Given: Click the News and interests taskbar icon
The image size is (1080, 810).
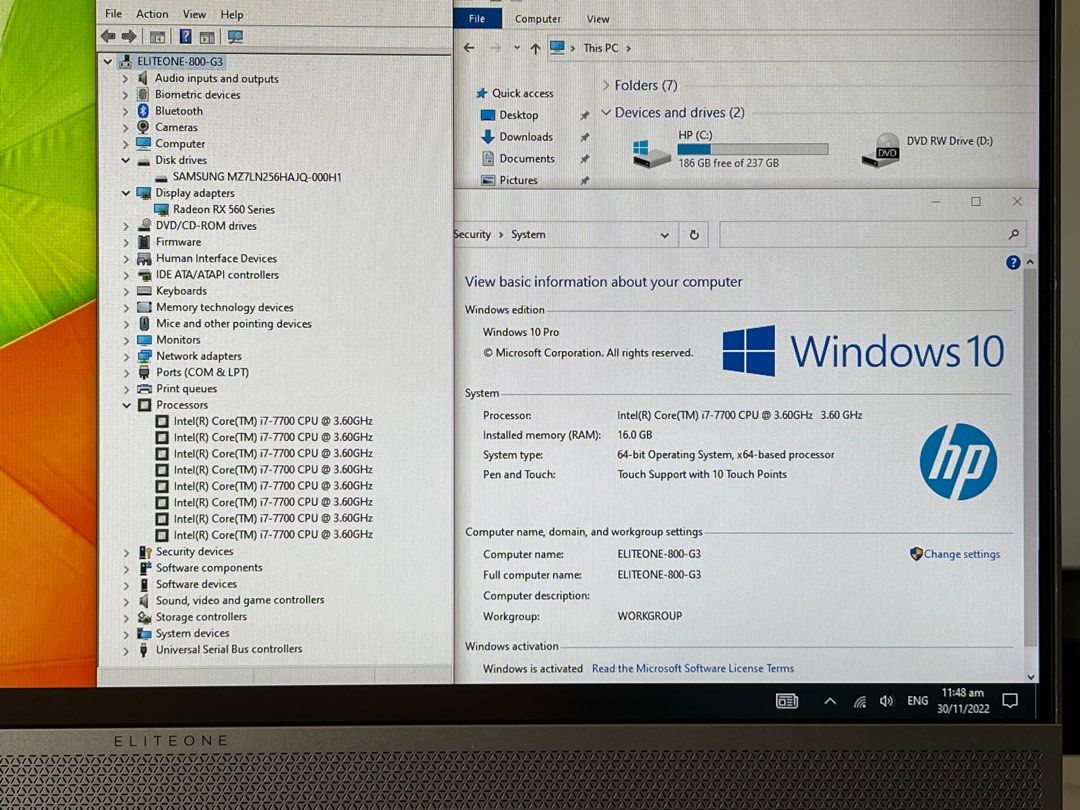Looking at the screenshot, I should pyautogui.click(x=786, y=702).
